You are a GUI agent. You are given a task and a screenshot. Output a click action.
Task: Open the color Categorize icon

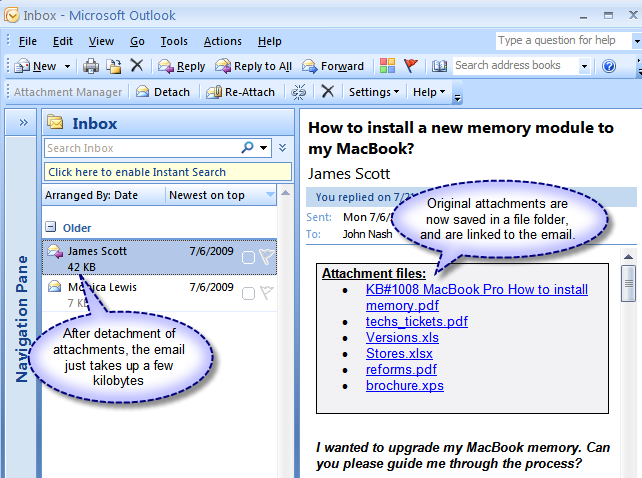tap(387, 66)
